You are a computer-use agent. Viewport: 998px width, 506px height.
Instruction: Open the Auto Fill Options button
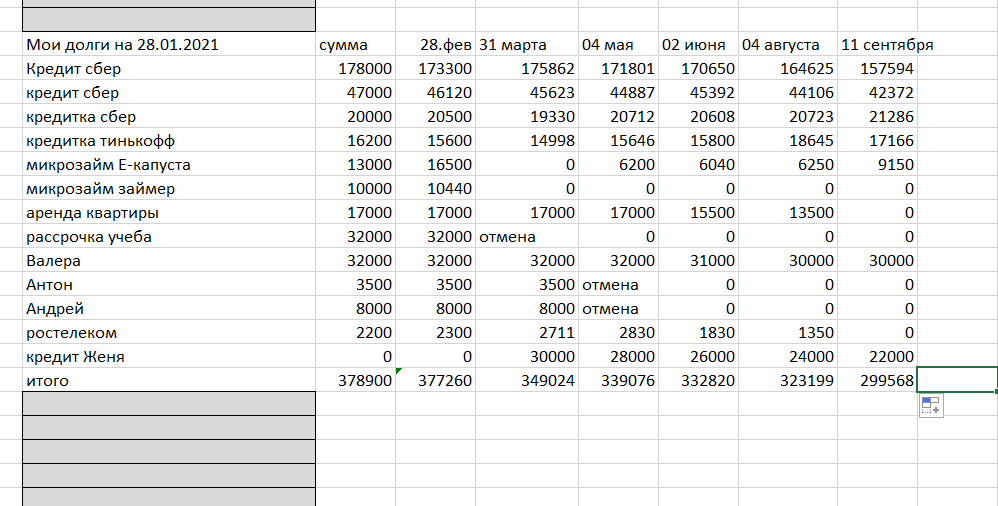pyautogui.click(x=931, y=405)
